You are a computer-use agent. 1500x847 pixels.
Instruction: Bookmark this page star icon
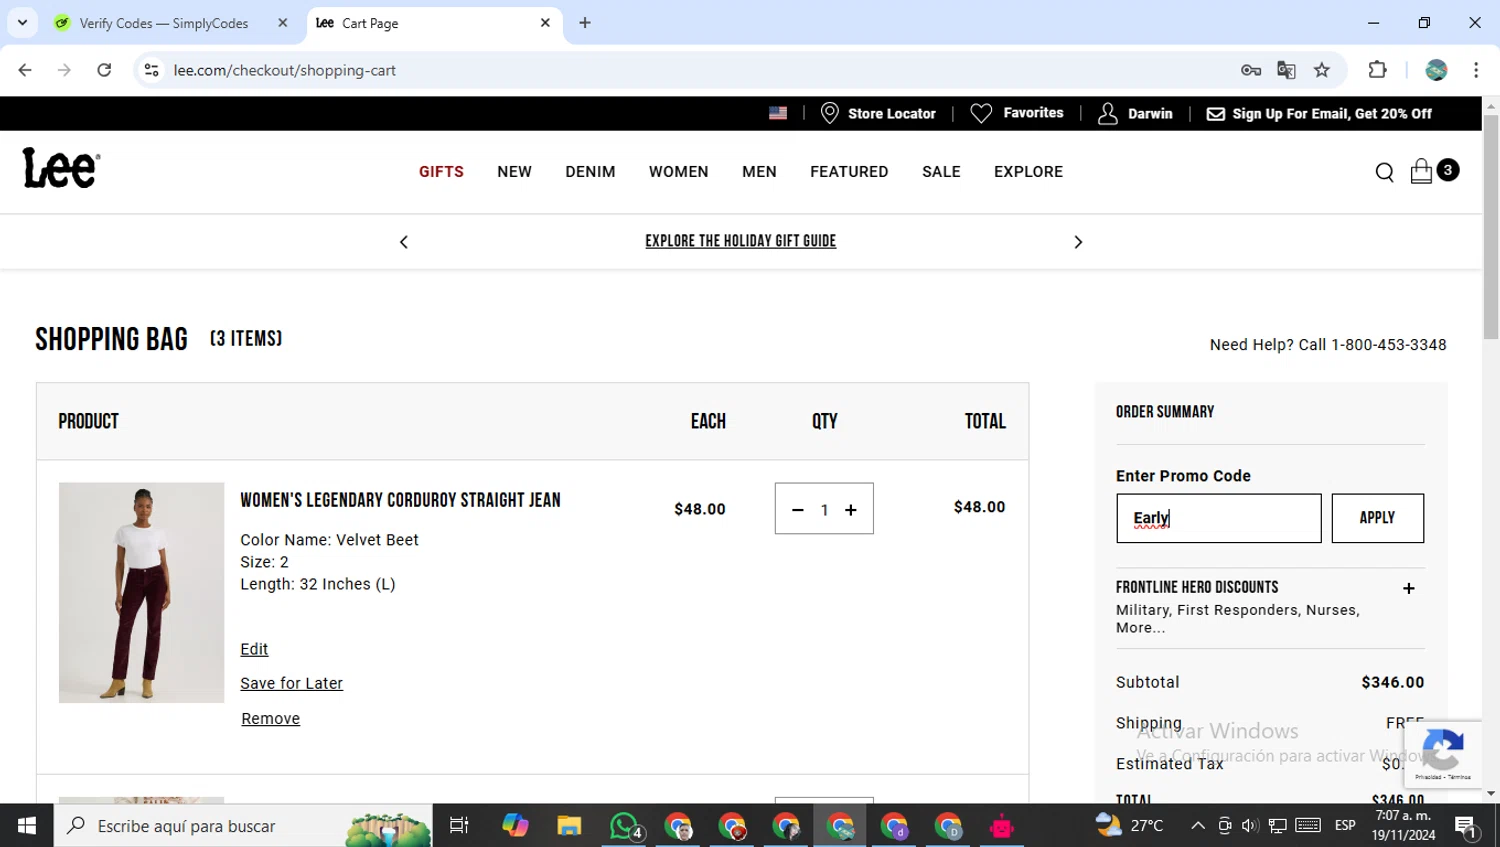1322,70
